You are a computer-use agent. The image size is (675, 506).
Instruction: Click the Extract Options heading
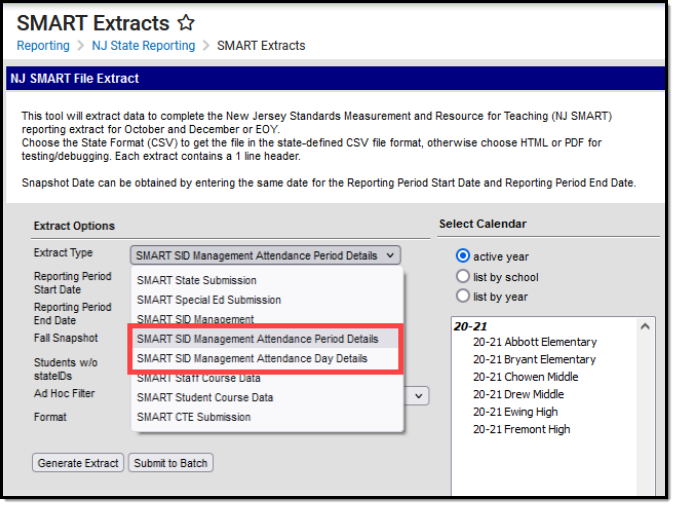point(74,226)
